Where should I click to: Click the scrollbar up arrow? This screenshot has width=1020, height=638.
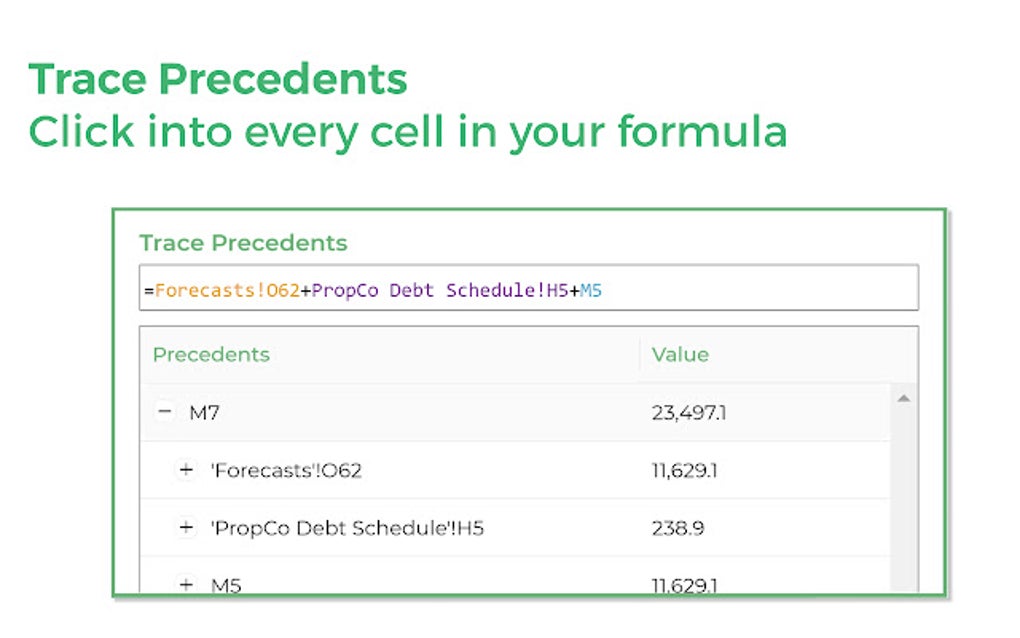903,399
